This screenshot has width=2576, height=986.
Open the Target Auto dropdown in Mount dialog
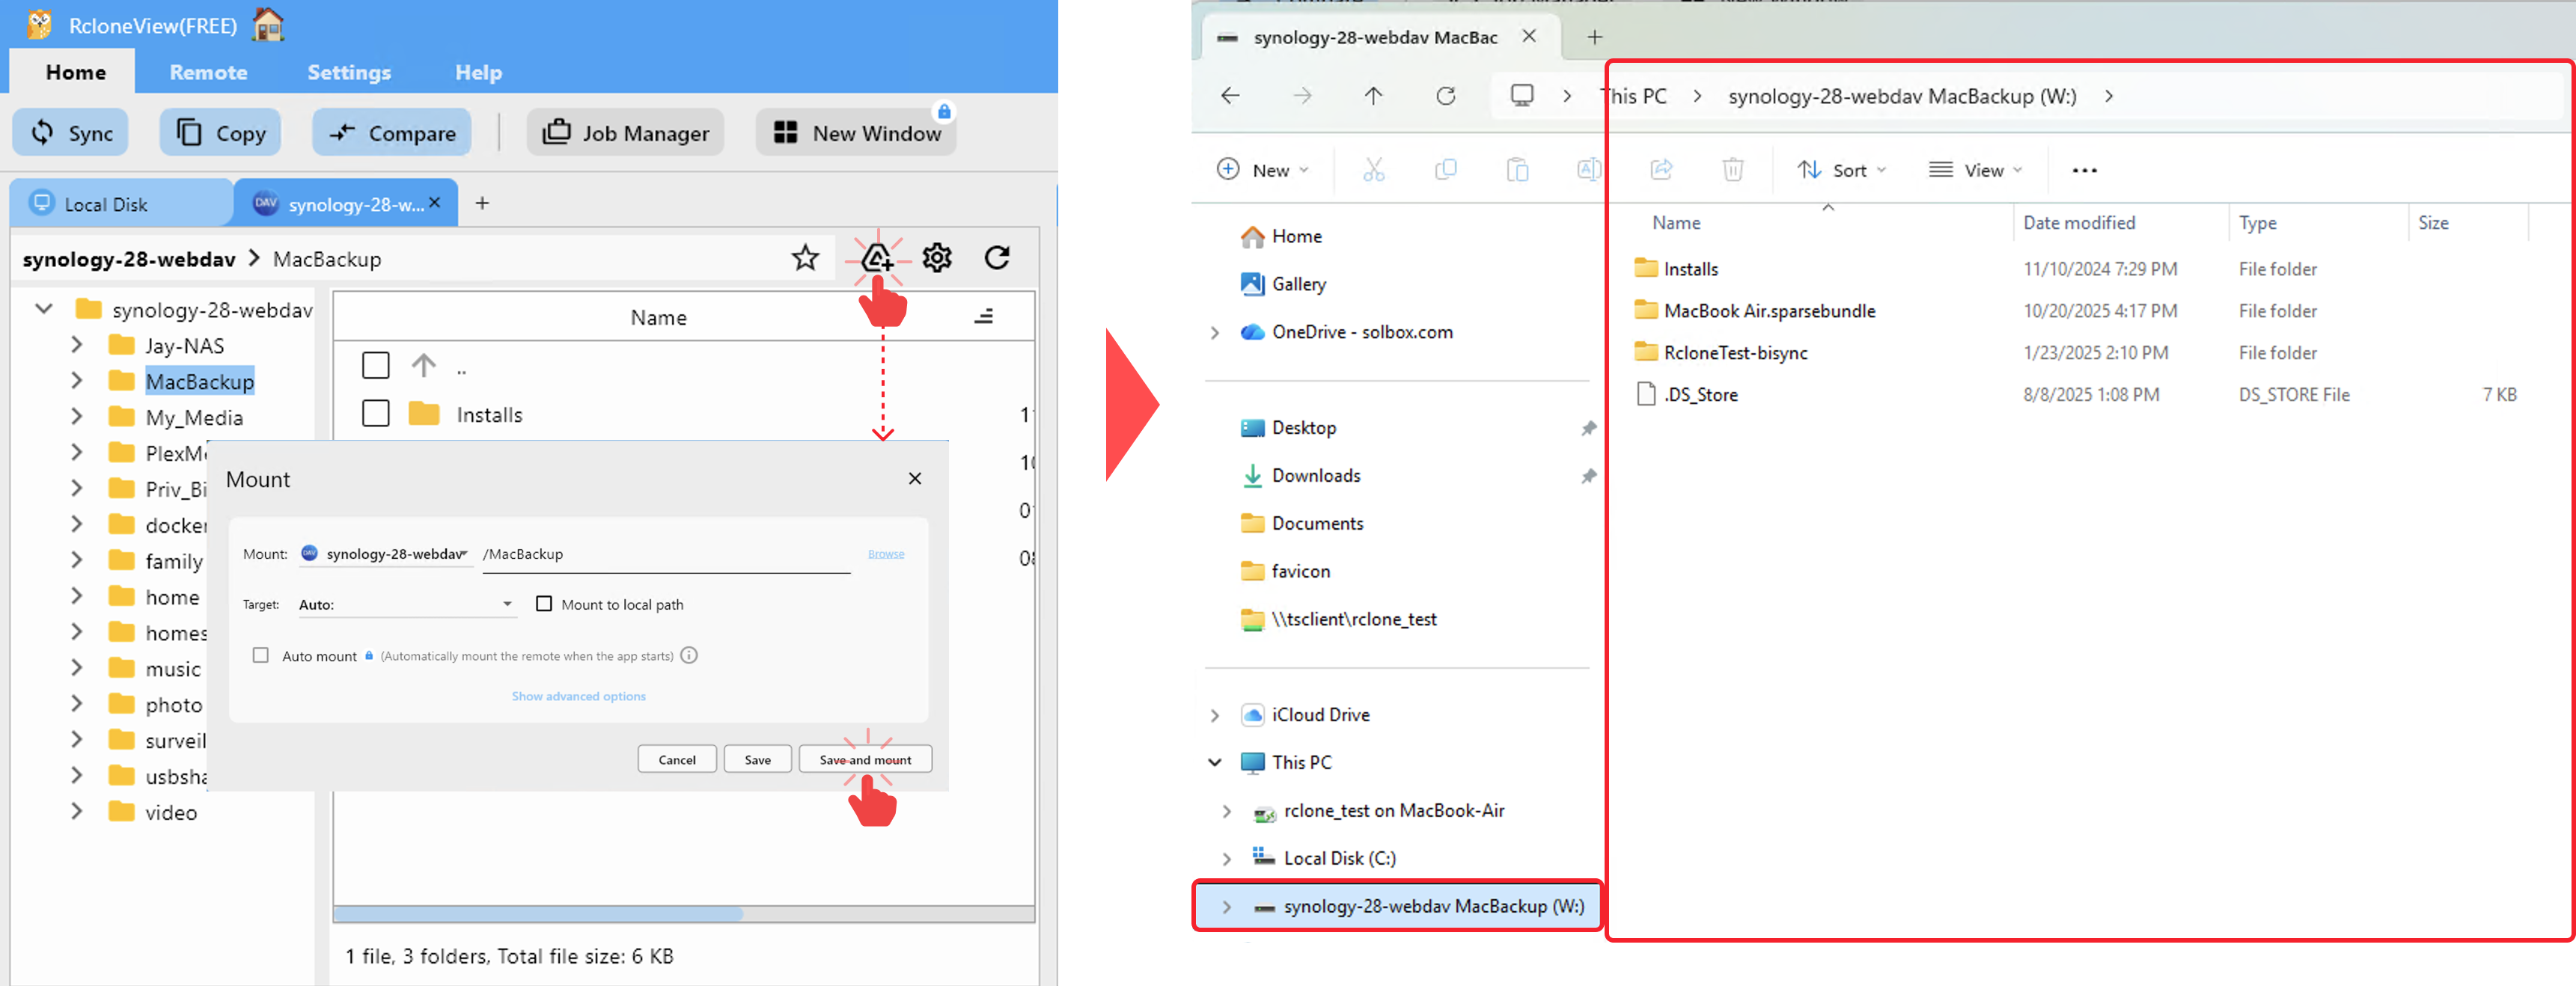407,603
